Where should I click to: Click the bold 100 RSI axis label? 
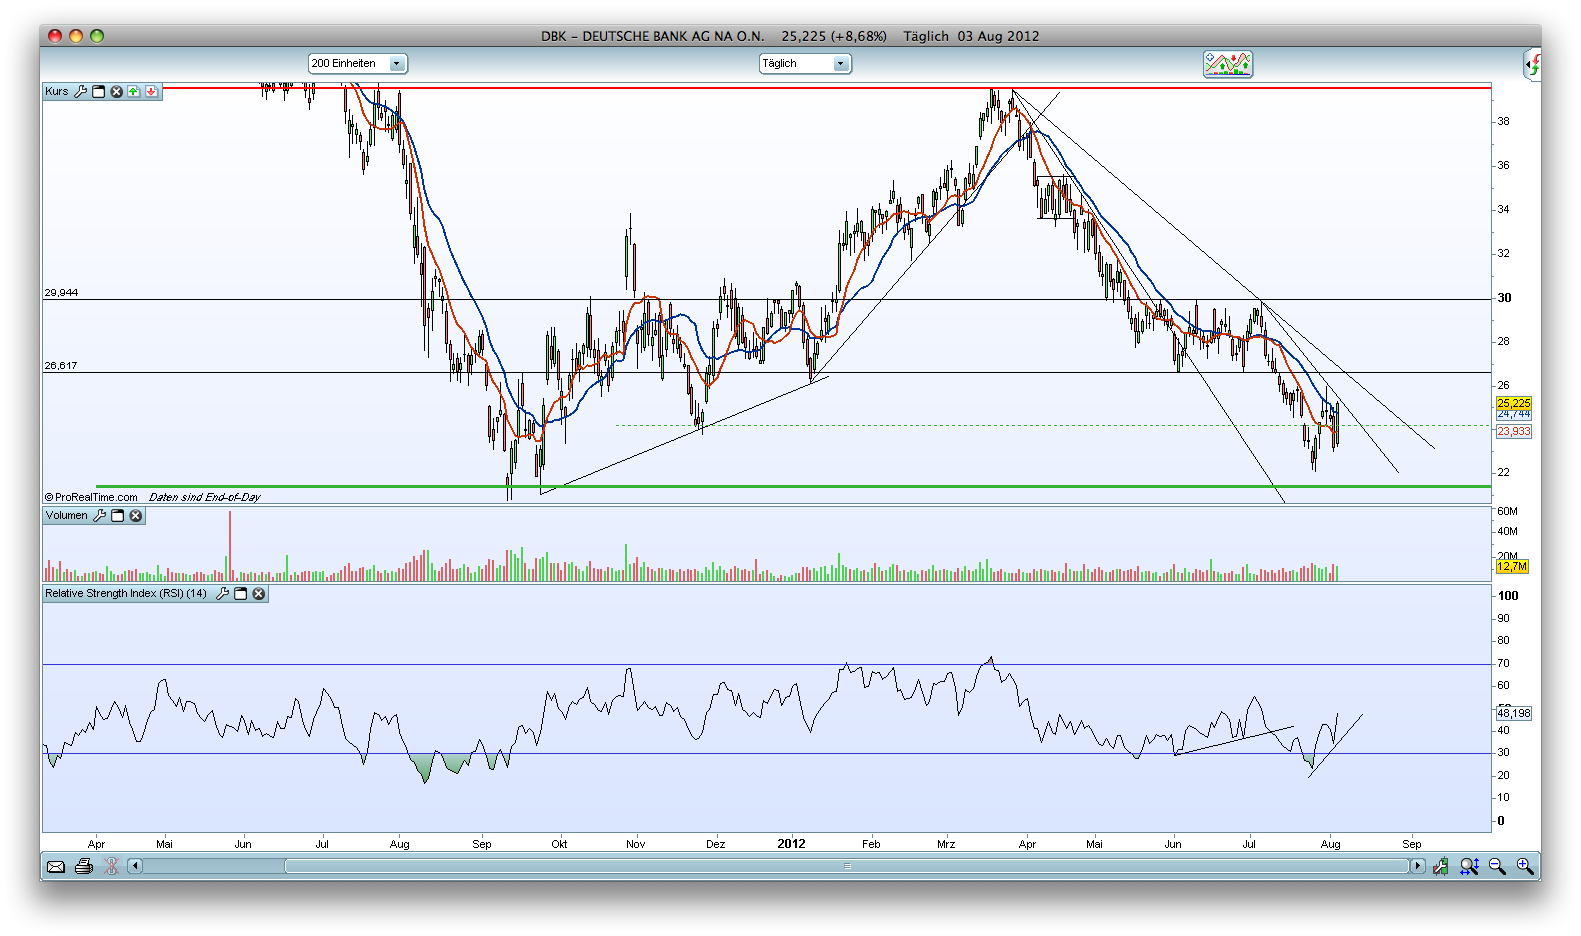(1508, 596)
